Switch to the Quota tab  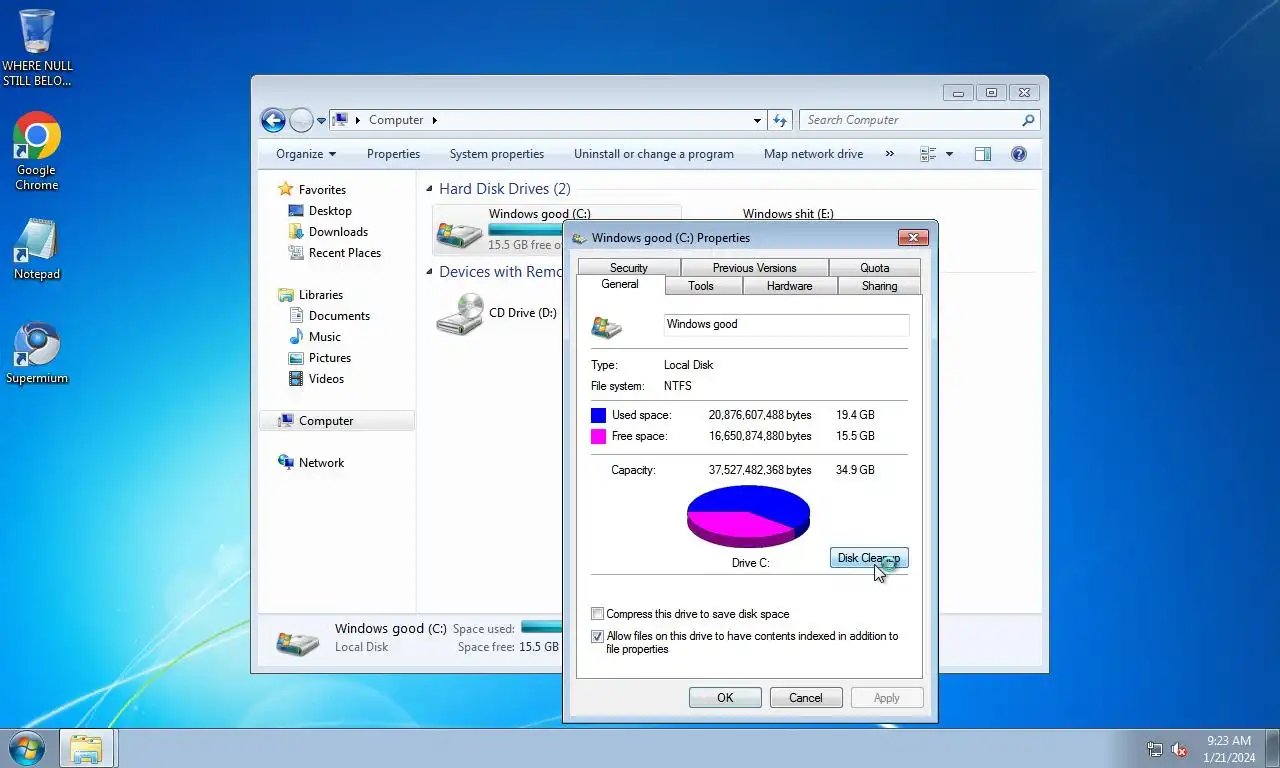coord(875,268)
